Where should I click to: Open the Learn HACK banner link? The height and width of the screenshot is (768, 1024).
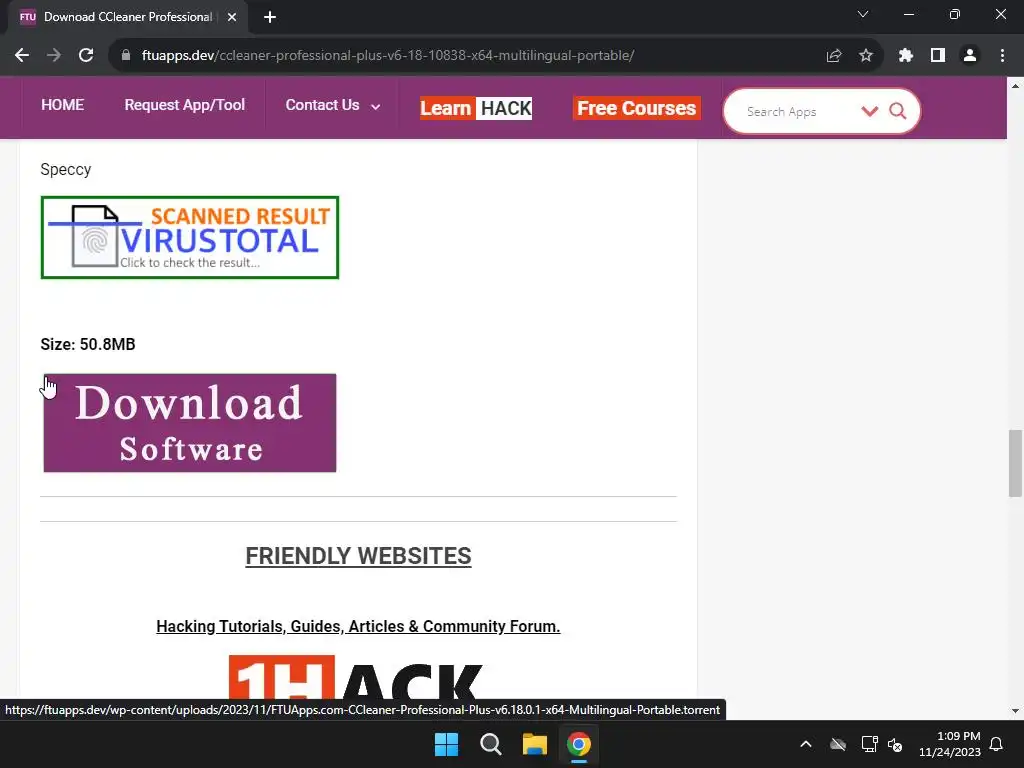point(476,108)
